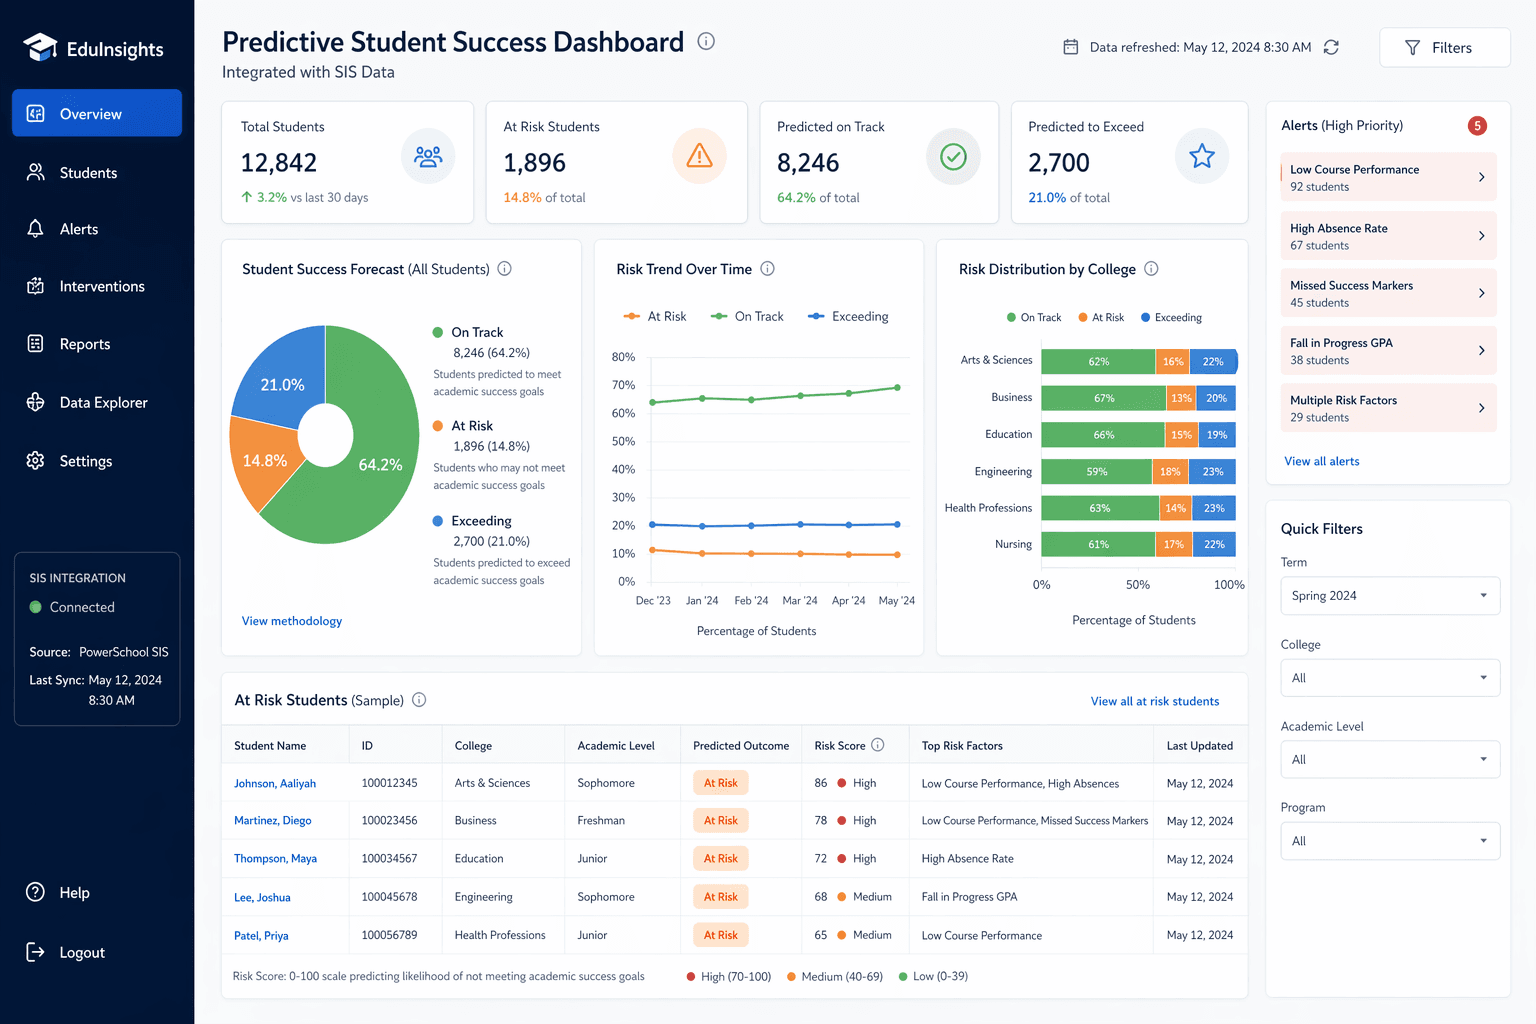Click the Total Students people icon
The image size is (1536, 1024).
(428, 156)
